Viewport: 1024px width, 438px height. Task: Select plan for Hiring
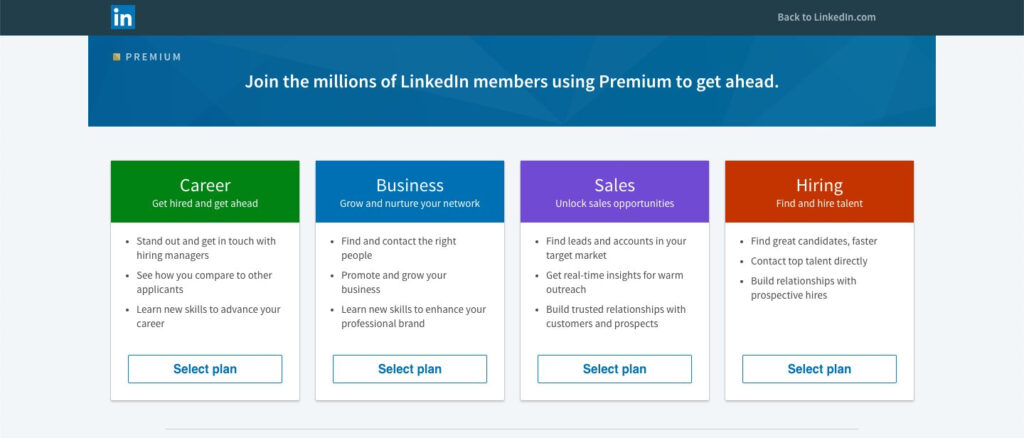click(819, 369)
